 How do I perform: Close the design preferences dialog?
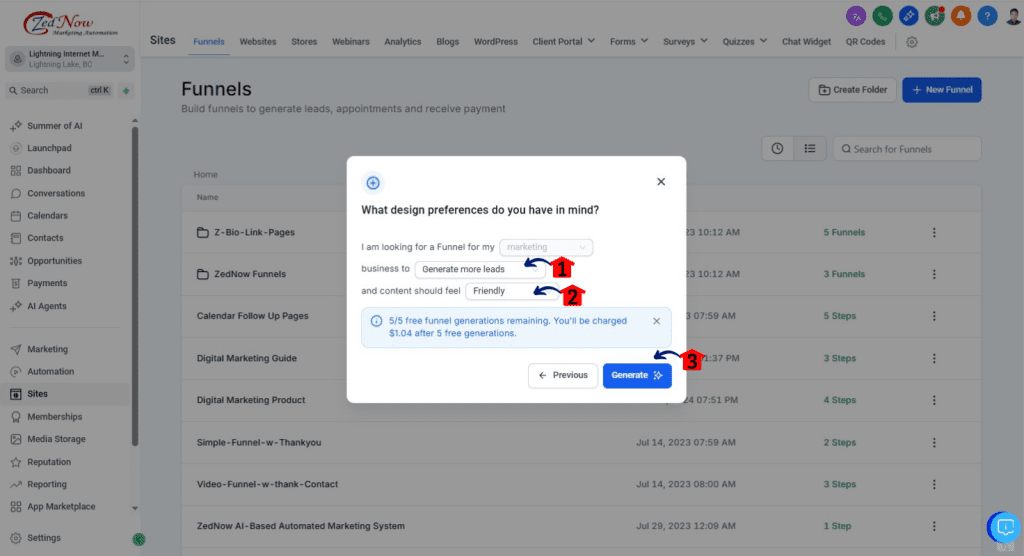point(661,182)
